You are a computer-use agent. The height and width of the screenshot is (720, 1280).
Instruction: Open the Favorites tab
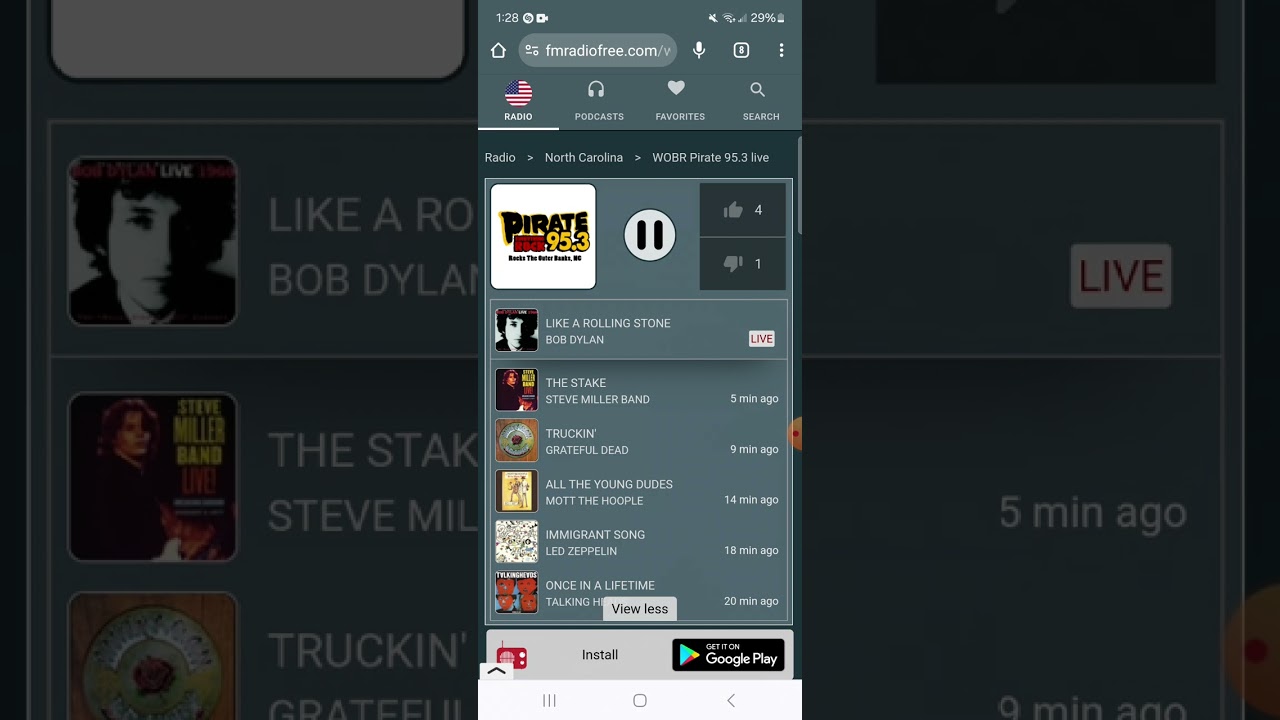click(x=680, y=102)
